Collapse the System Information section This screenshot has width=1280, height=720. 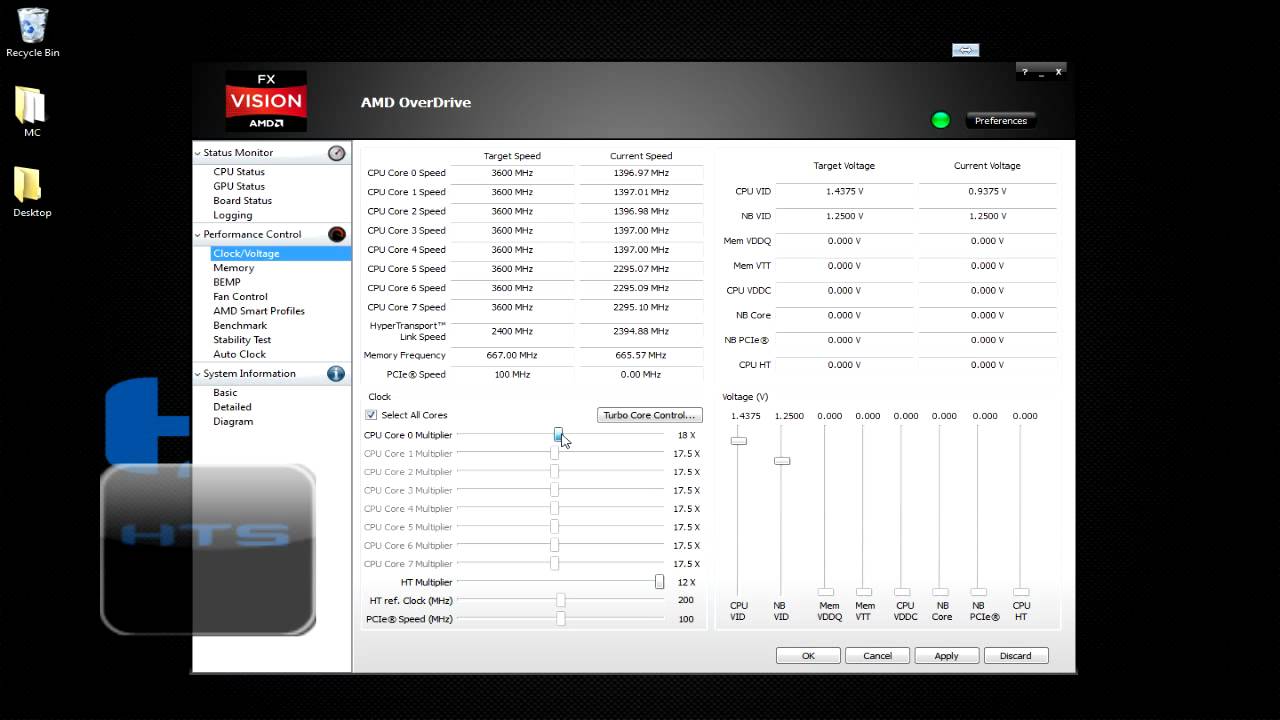(198, 373)
